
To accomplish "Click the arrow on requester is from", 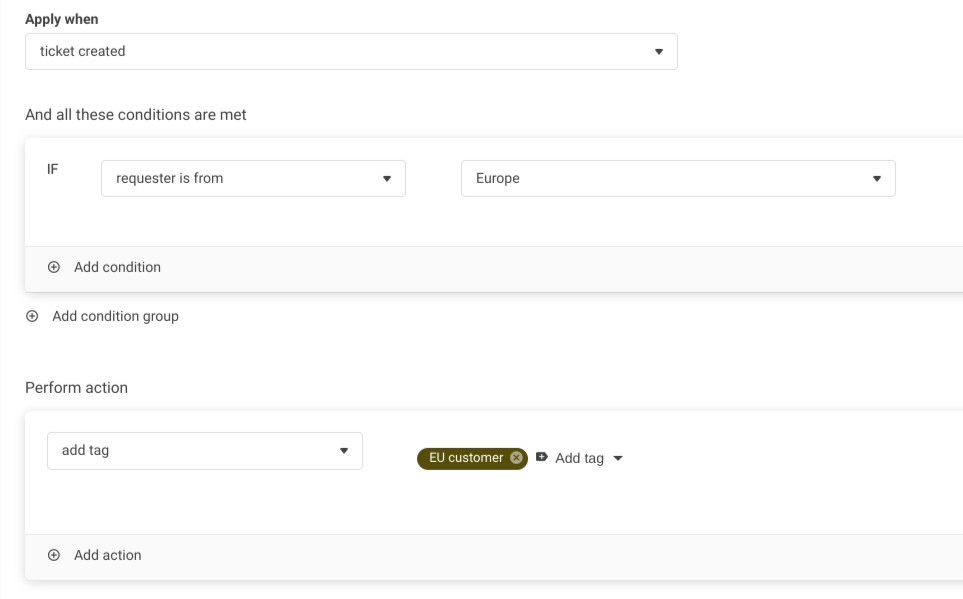I will coord(387,179).
